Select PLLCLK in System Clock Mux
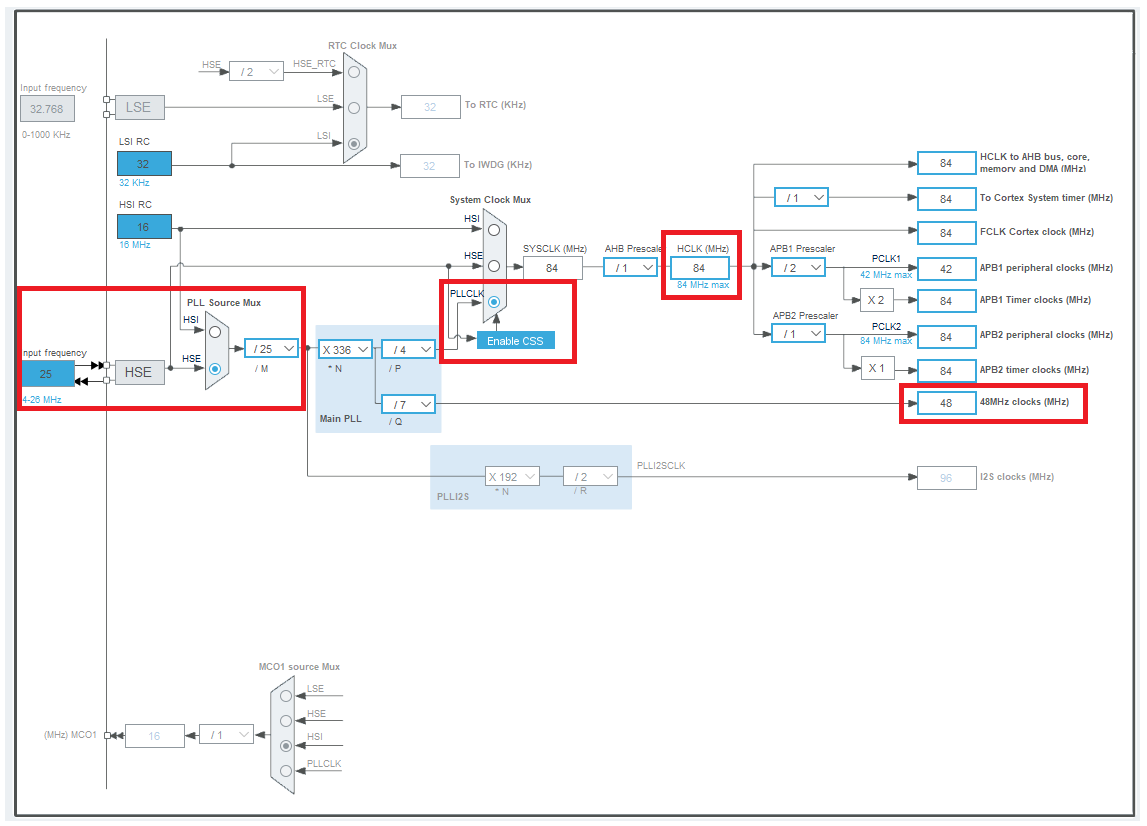The width and height of the screenshot is (1147, 826). pyautogui.click(x=494, y=301)
